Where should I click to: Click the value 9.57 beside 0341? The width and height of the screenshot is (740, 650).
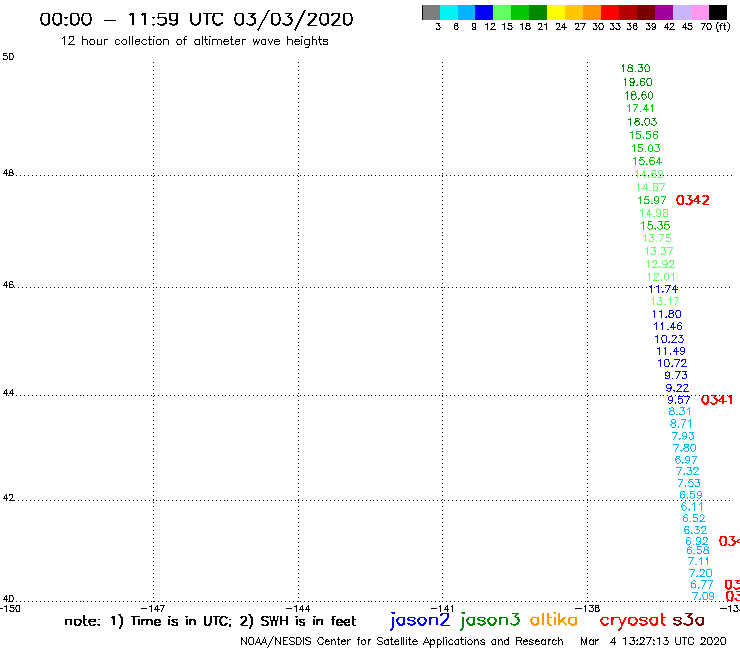[679, 400]
